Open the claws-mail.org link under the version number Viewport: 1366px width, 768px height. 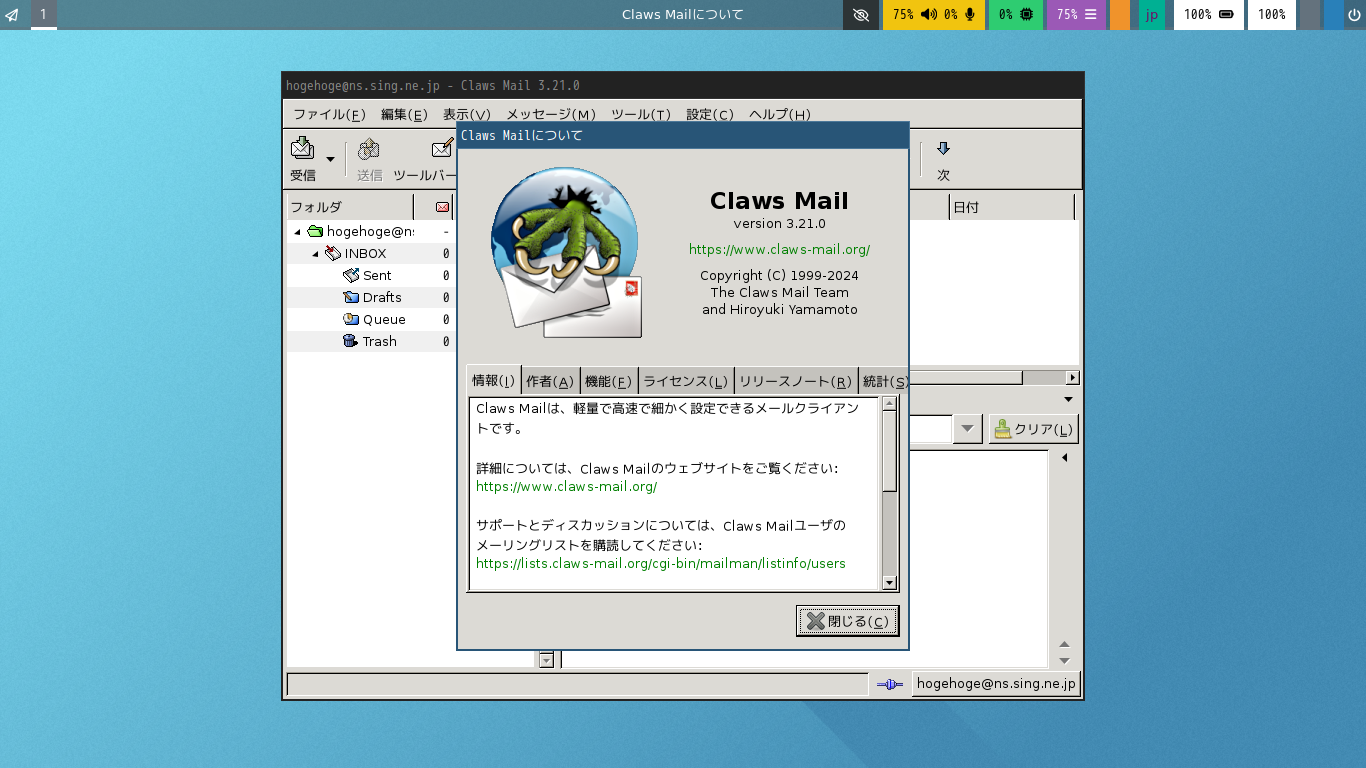779,249
